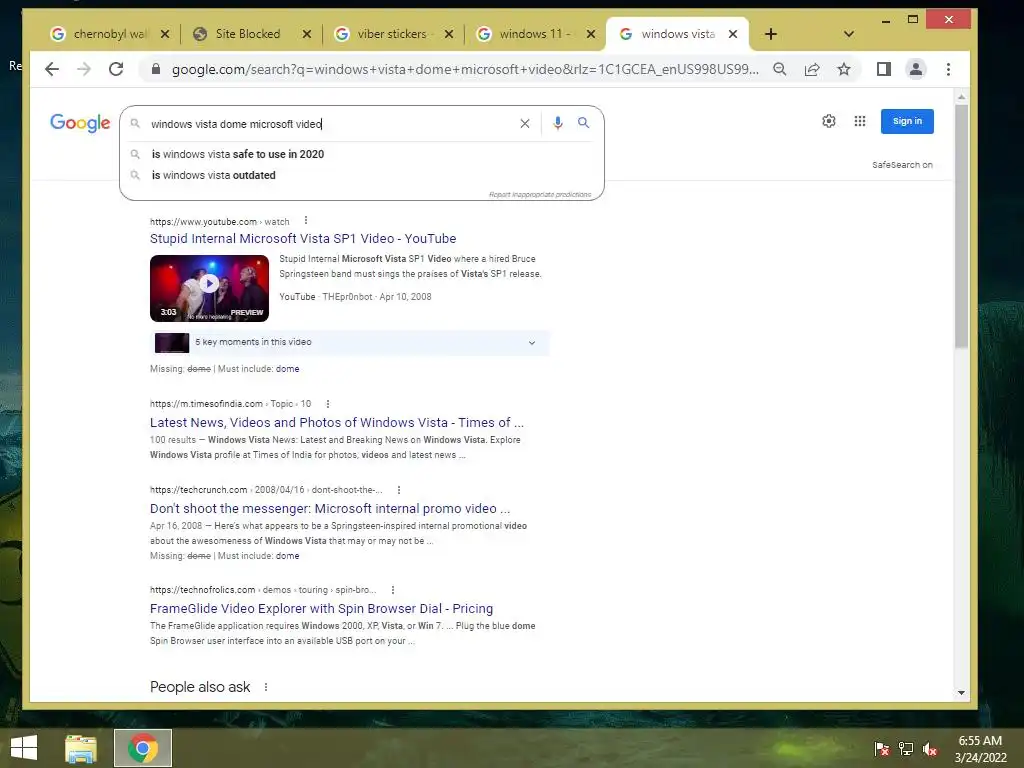This screenshot has width=1024, height=768.
Task: Close the Site Blocked tab
Action: click(x=307, y=34)
